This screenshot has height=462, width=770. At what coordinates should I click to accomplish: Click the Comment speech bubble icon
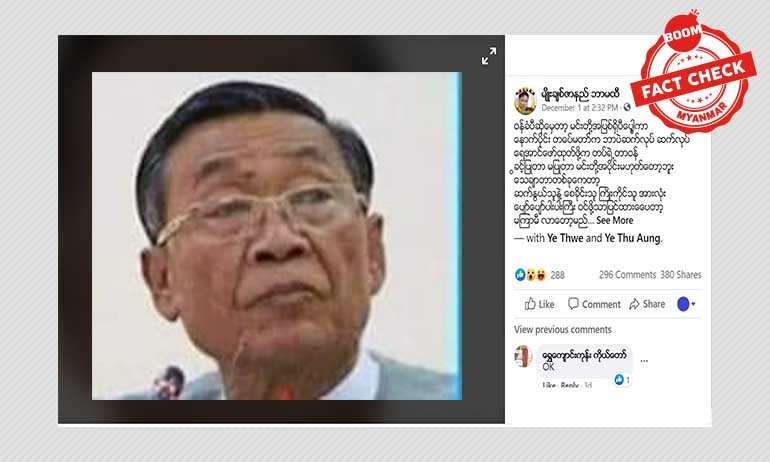point(573,303)
